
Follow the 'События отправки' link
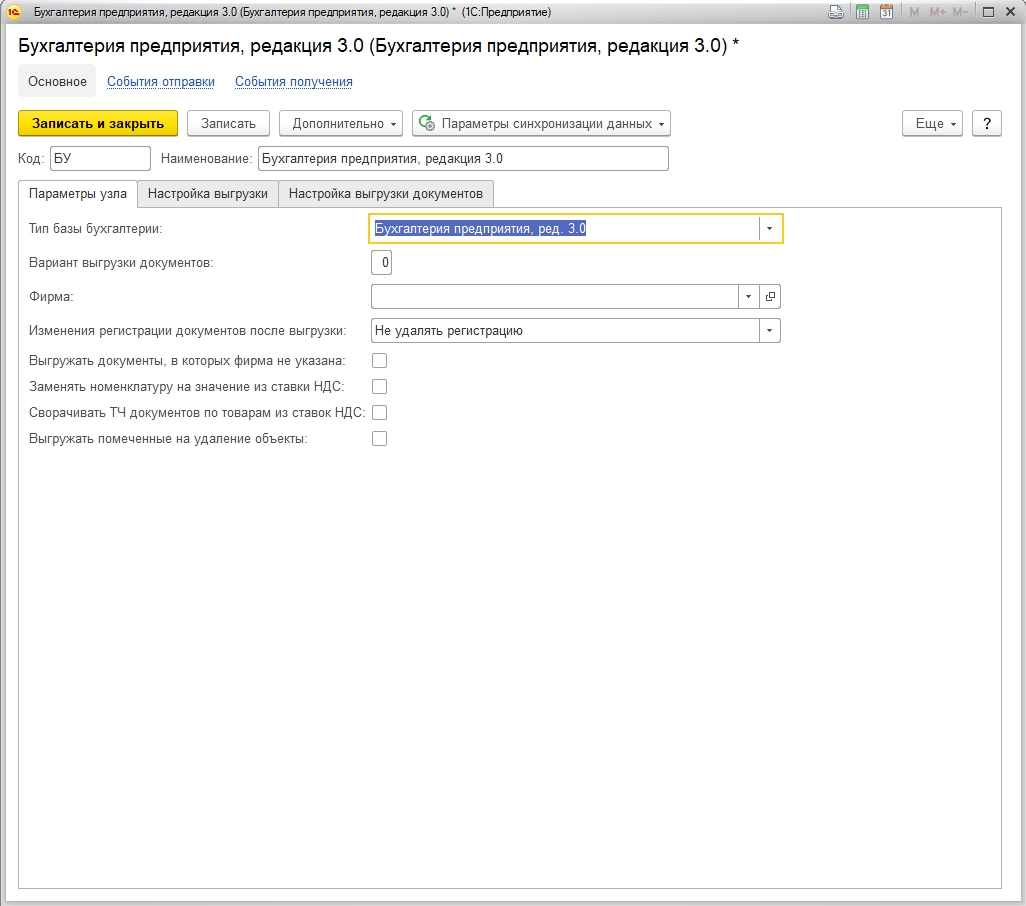(x=161, y=82)
